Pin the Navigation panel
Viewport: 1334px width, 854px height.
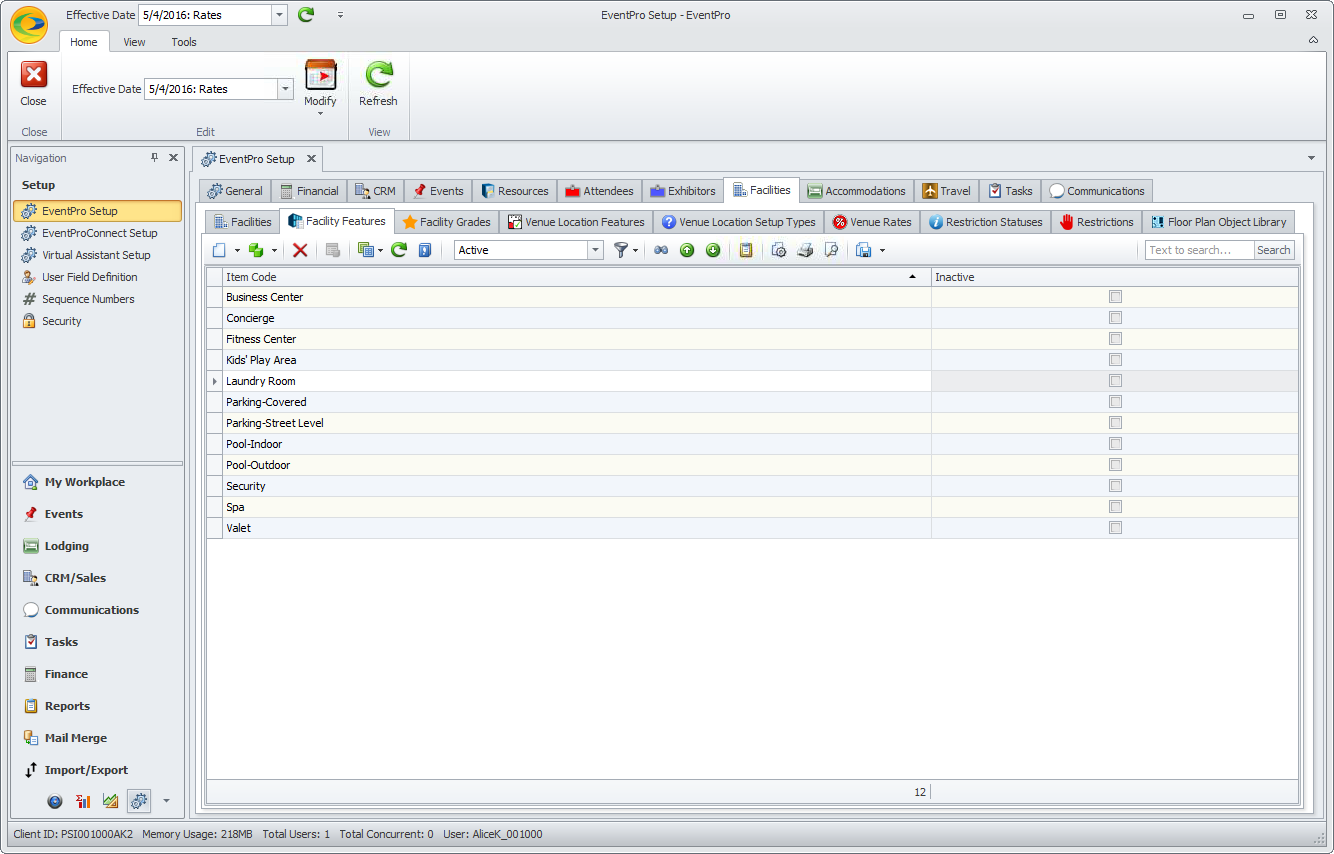tap(154, 158)
